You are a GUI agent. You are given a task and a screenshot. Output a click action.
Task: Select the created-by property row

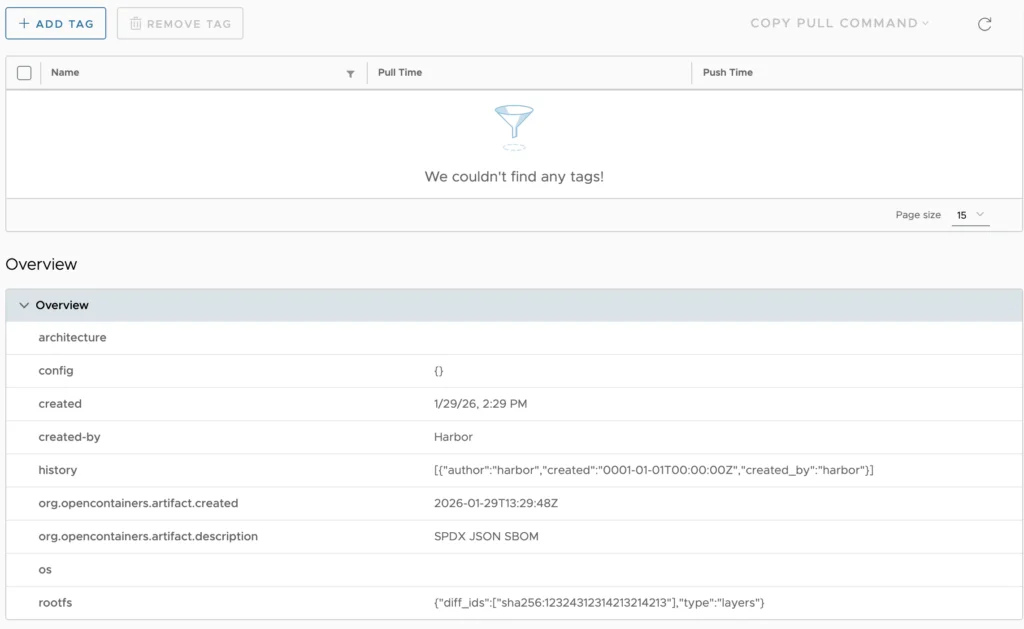coord(71,437)
